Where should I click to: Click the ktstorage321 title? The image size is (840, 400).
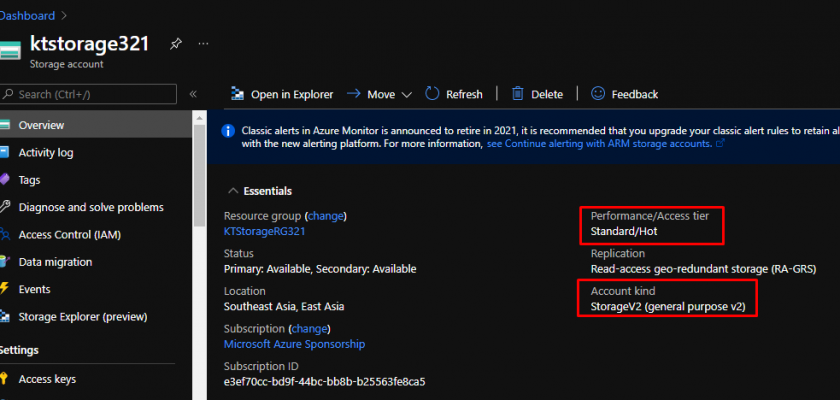[x=89, y=43]
